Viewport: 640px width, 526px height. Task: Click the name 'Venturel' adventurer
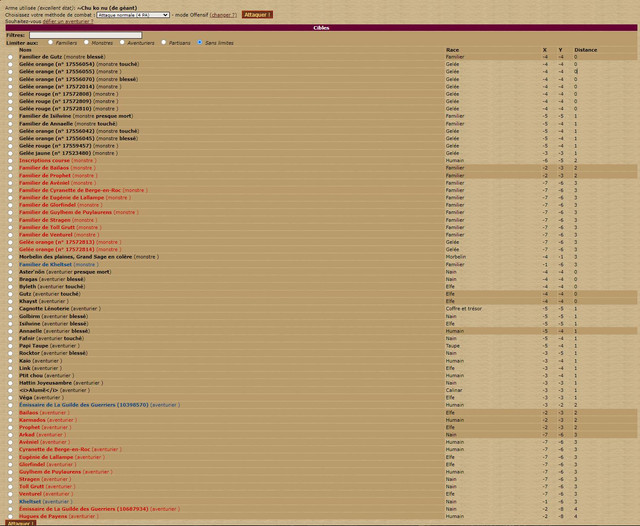click(30, 494)
